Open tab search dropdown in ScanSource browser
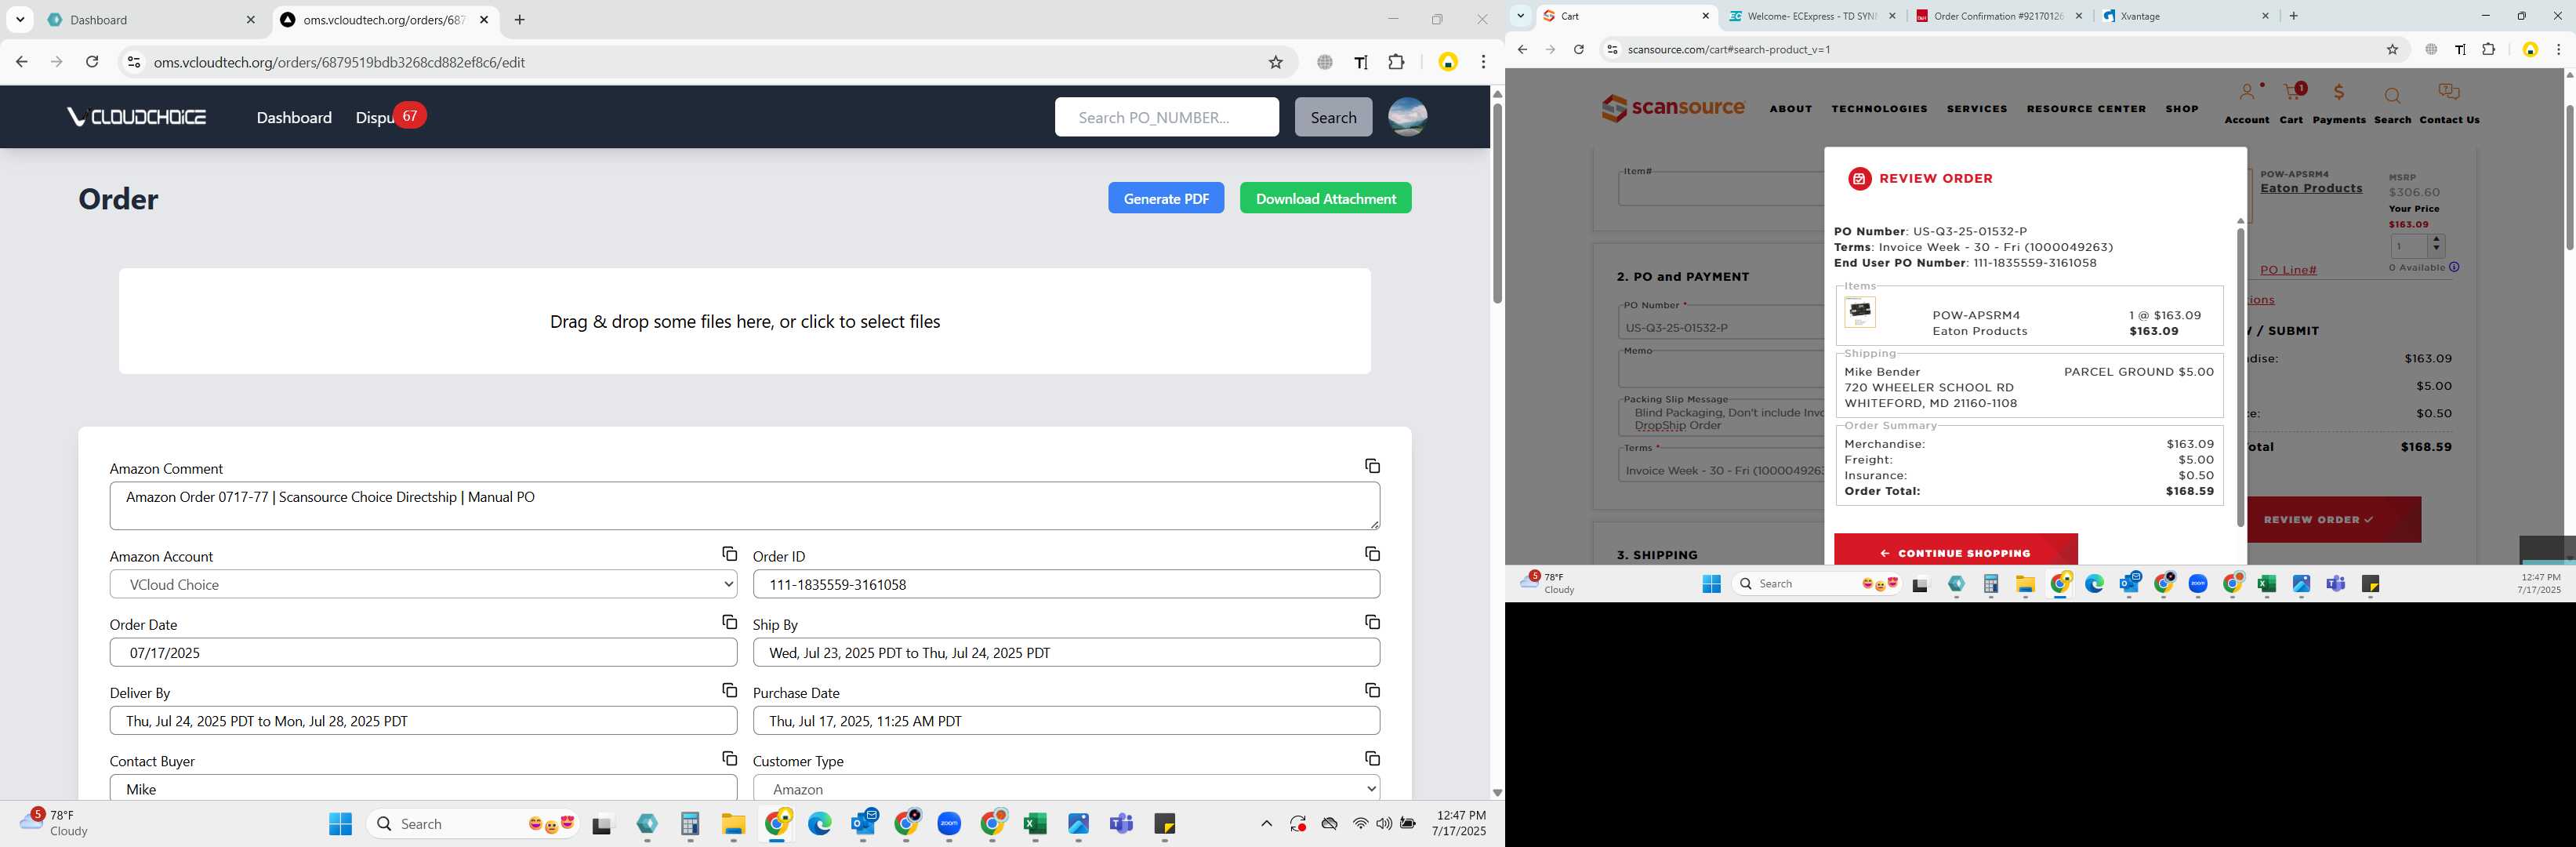Viewport: 2576px width, 847px height. (x=1520, y=15)
